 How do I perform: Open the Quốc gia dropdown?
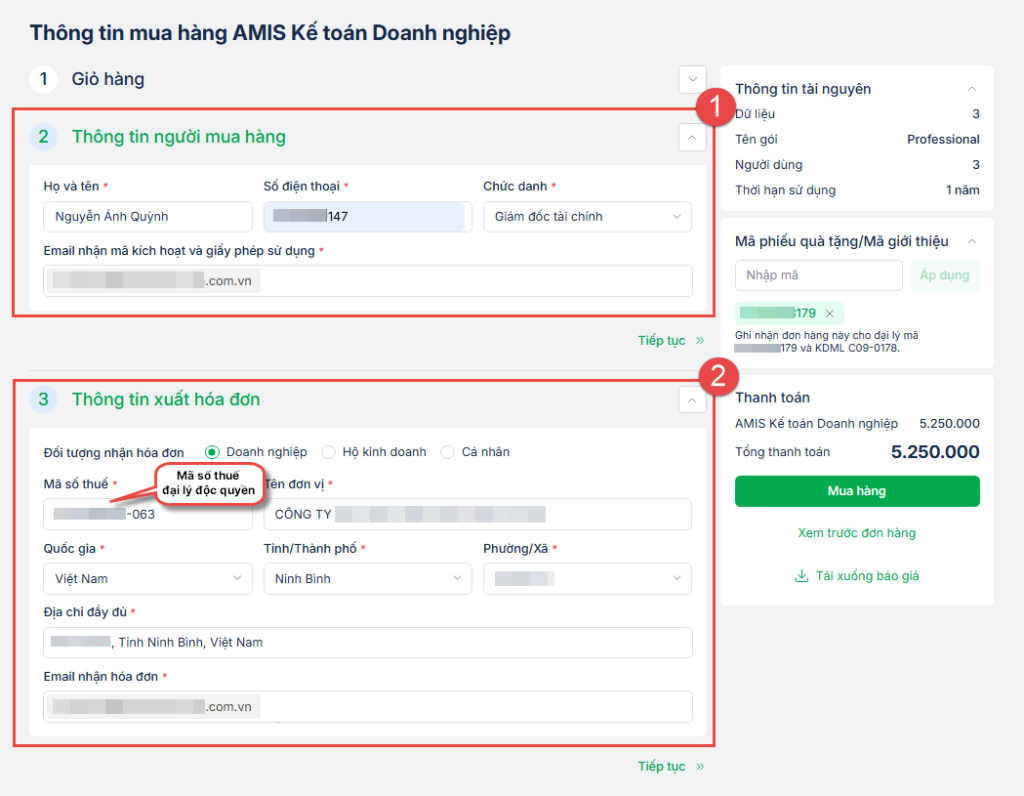pyautogui.click(x=148, y=579)
